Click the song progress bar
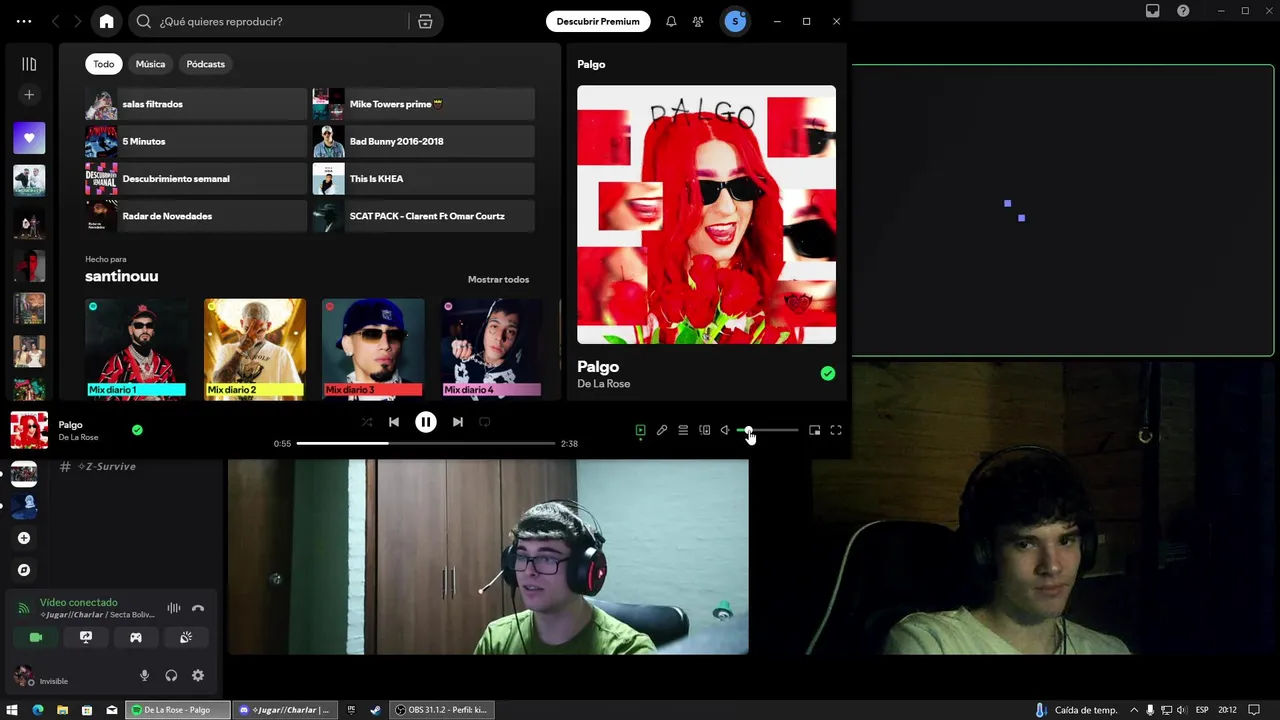 (426, 443)
